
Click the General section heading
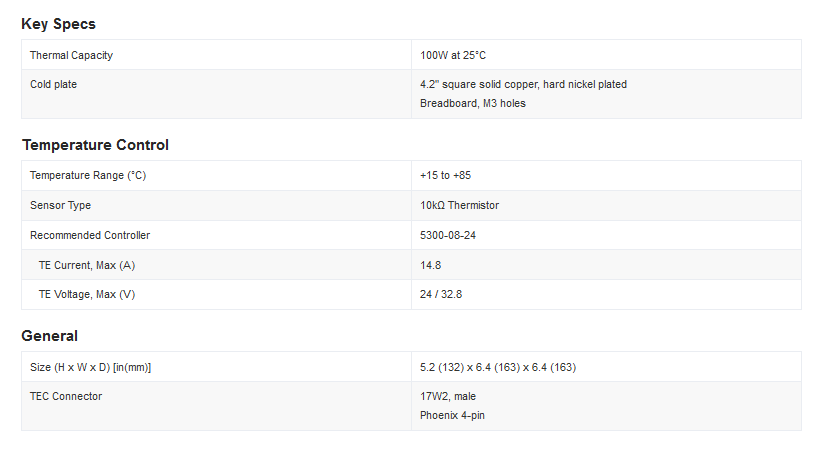pyautogui.click(x=49, y=336)
